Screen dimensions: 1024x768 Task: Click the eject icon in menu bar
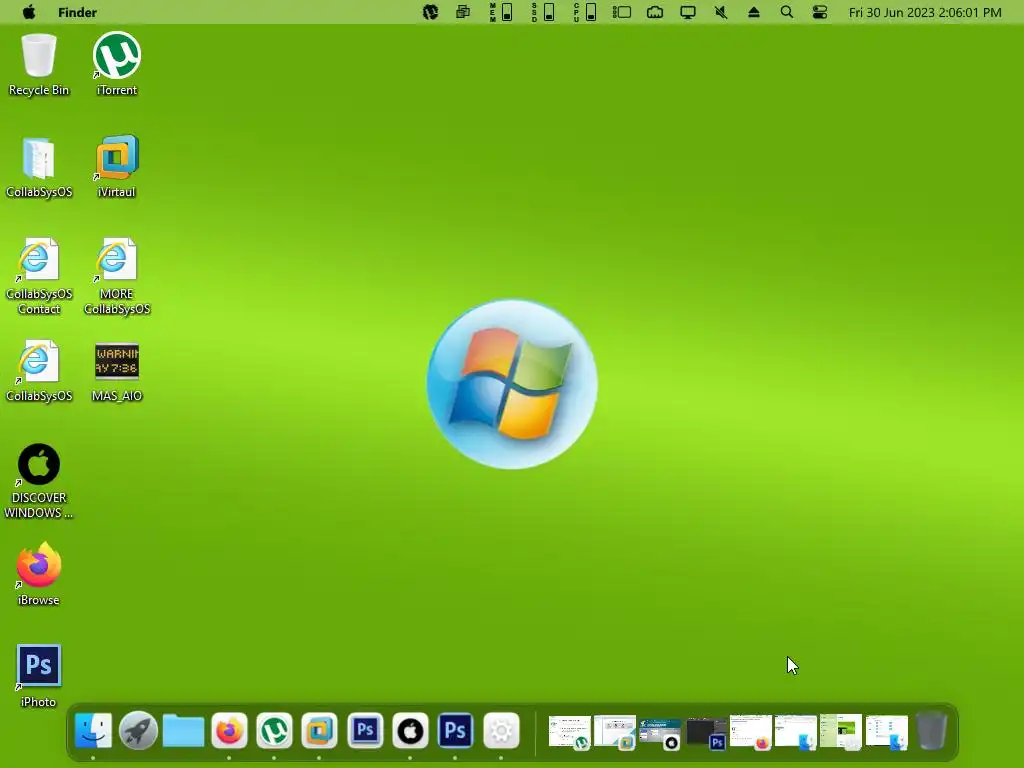point(754,12)
